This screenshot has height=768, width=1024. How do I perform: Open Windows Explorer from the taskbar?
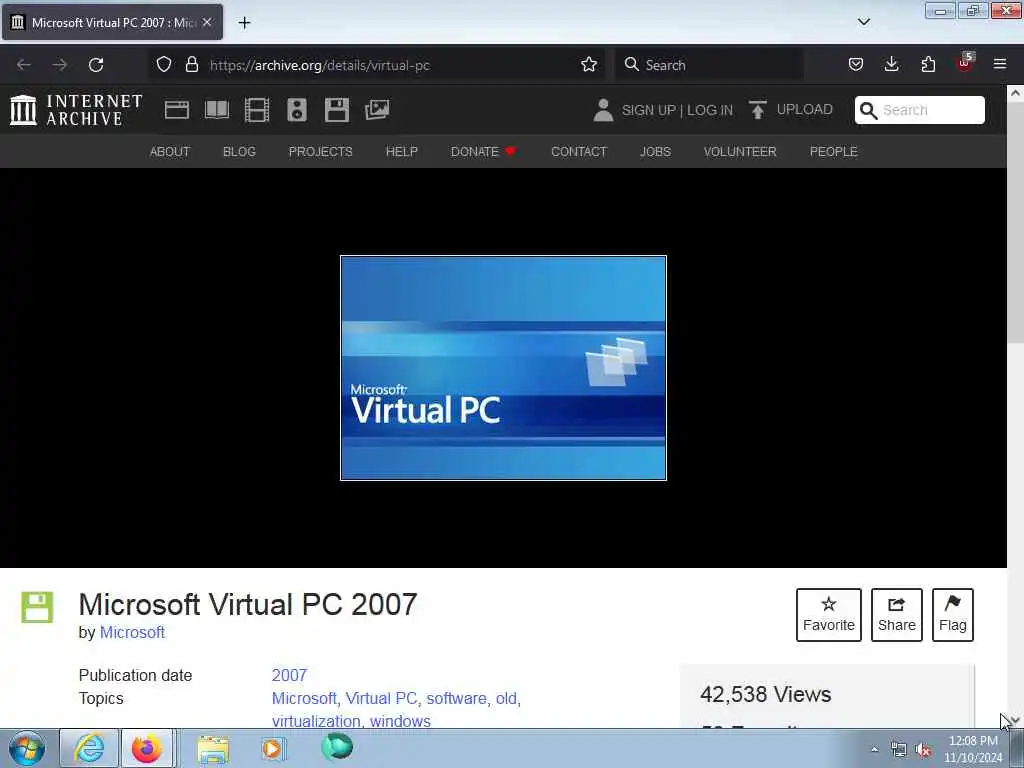click(x=213, y=749)
